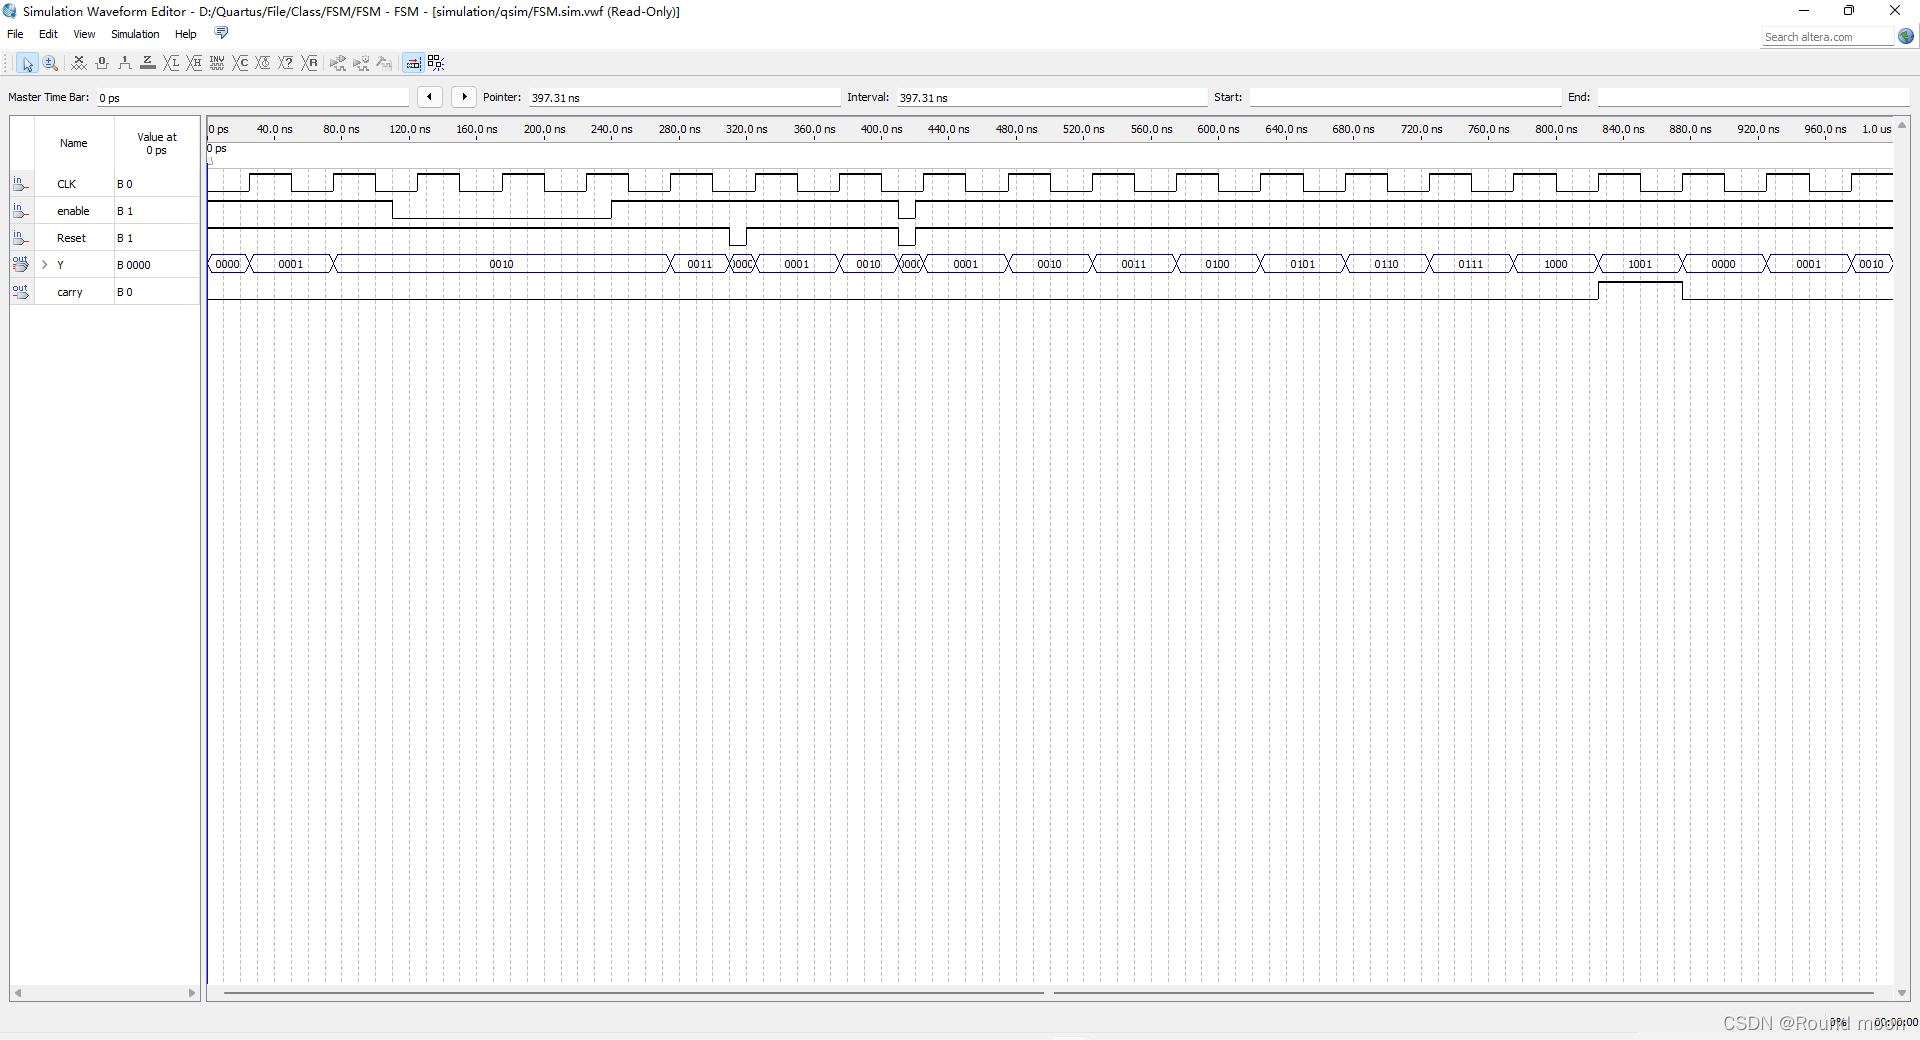The height and width of the screenshot is (1040, 1920).
Task: Click the Count Value (C) icon
Action: coord(241,63)
